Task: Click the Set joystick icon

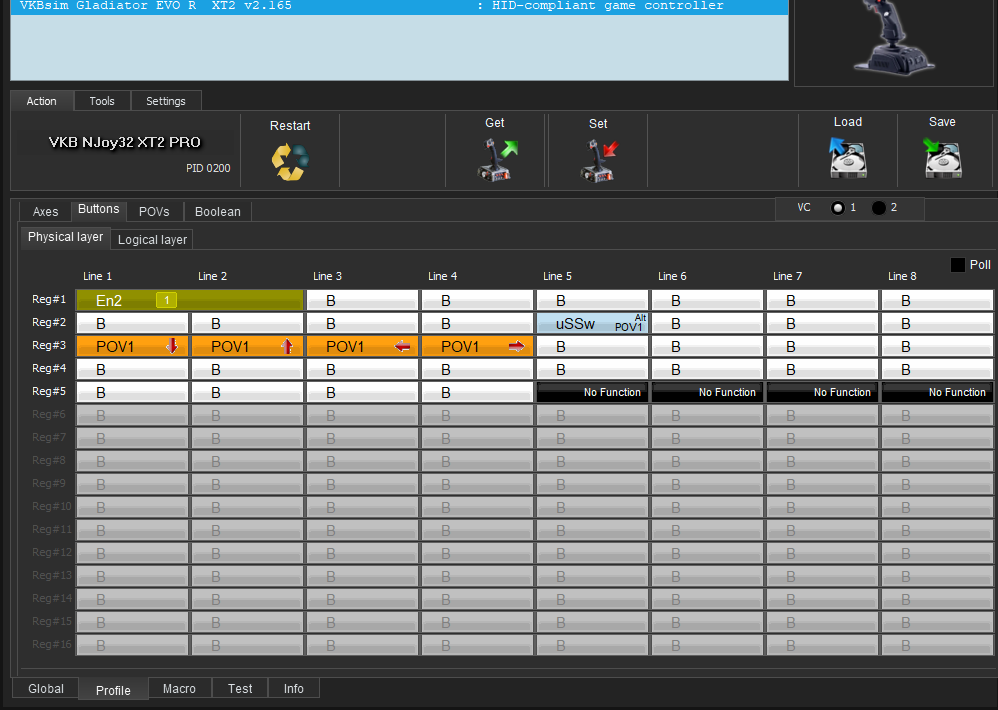Action: [599, 160]
